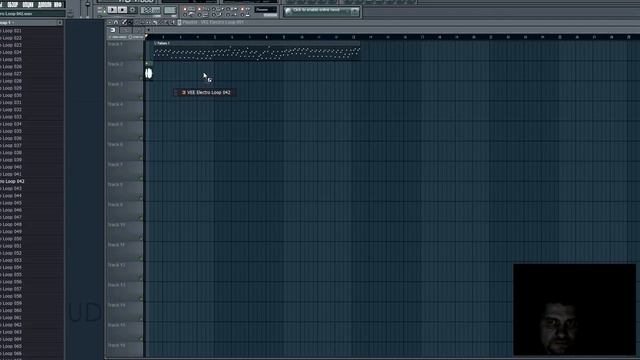Preview Loop 021 in the browser list
The width and height of the screenshot is (640, 360).
coord(11,31)
